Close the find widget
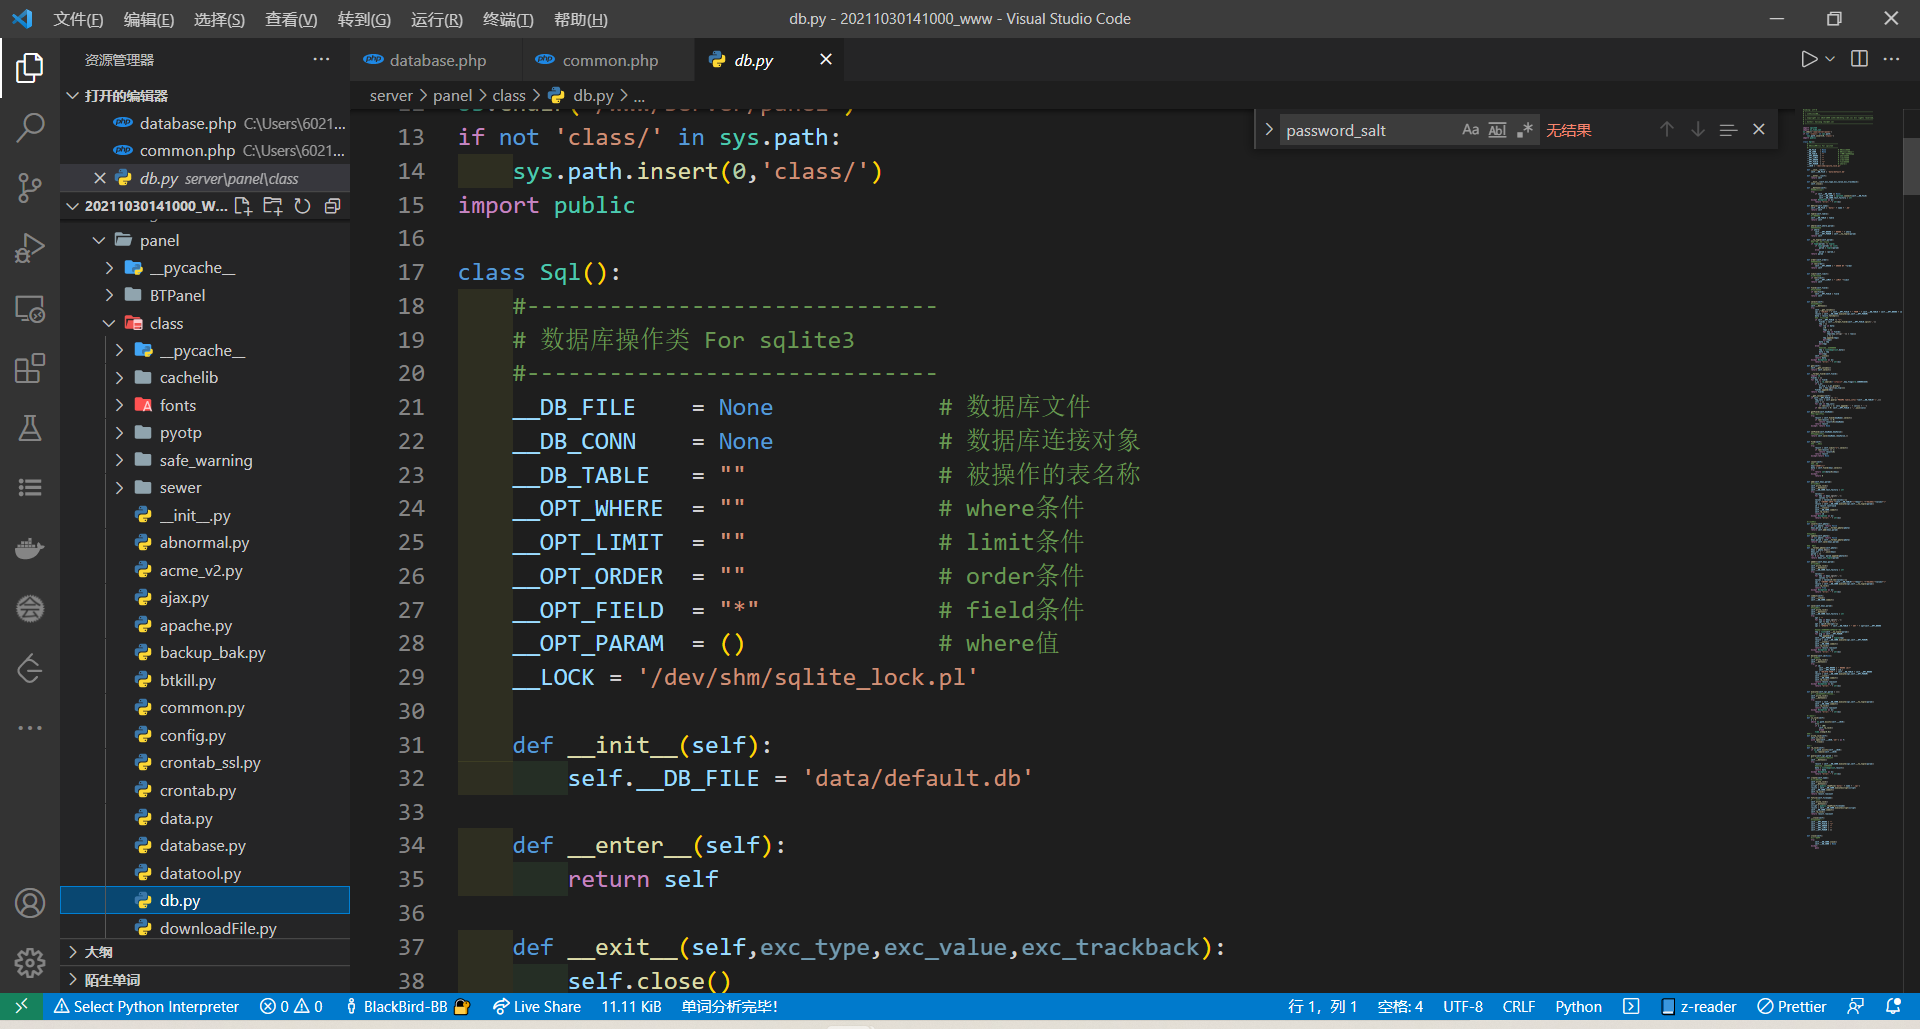The width and height of the screenshot is (1920, 1029). pyautogui.click(x=1759, y=130)
